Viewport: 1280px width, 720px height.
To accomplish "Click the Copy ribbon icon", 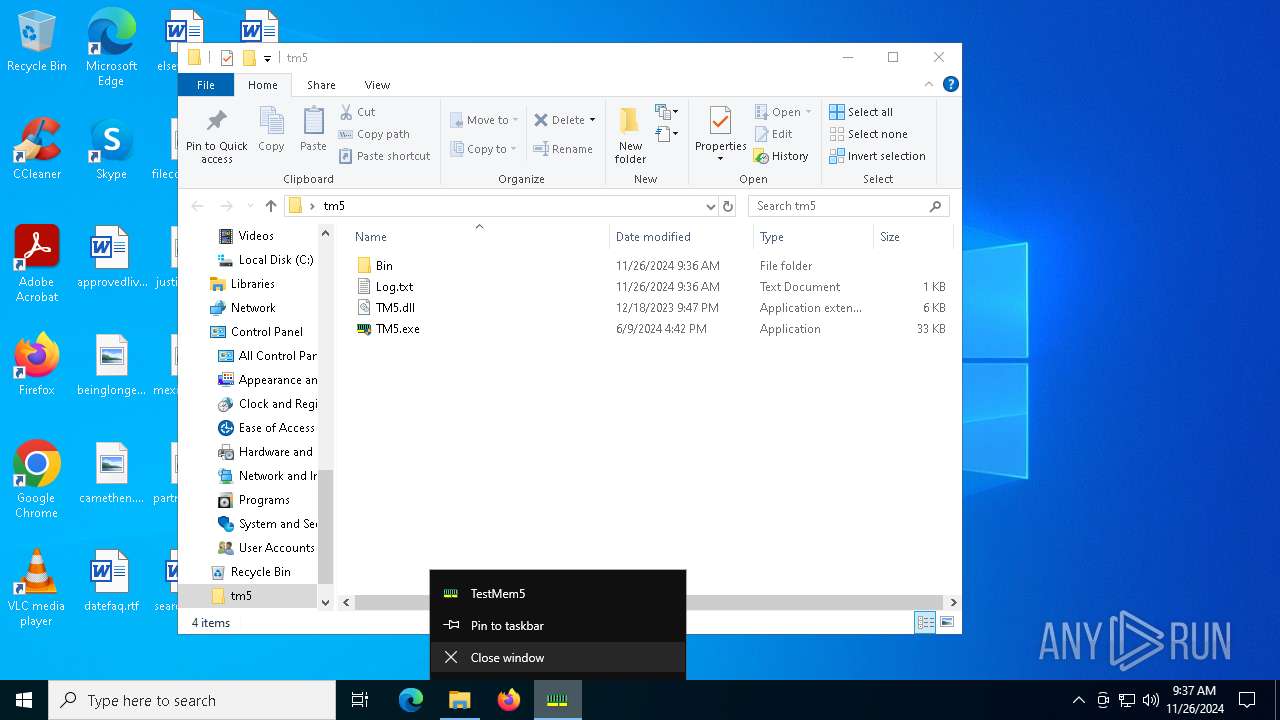I will point(271,130).
